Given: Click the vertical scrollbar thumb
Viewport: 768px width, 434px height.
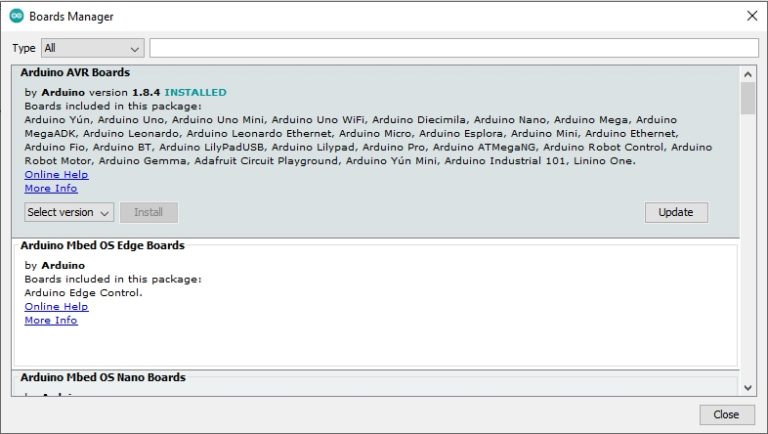Looking at the screenshot, I should point(748,99).
